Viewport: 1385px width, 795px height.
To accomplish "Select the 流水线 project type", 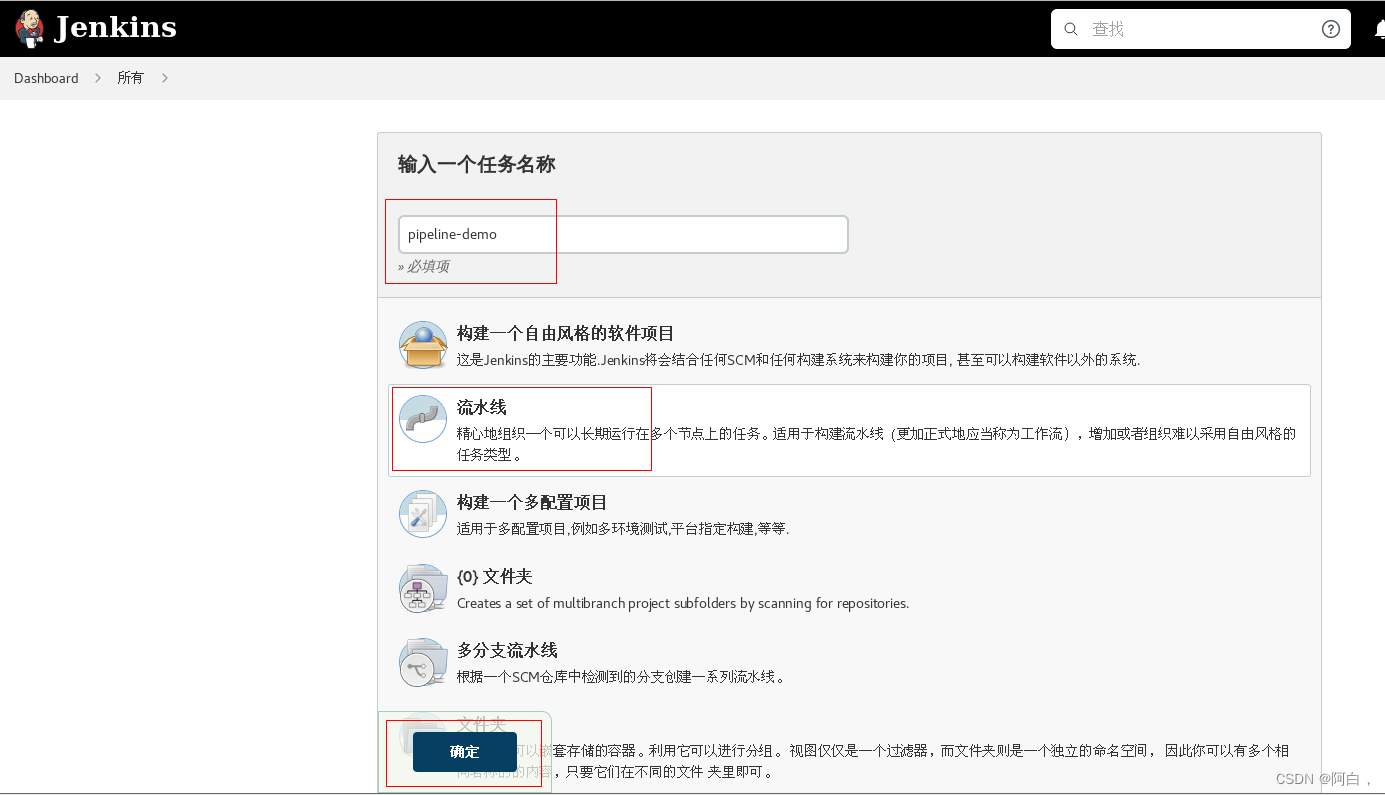I will 484,408.
